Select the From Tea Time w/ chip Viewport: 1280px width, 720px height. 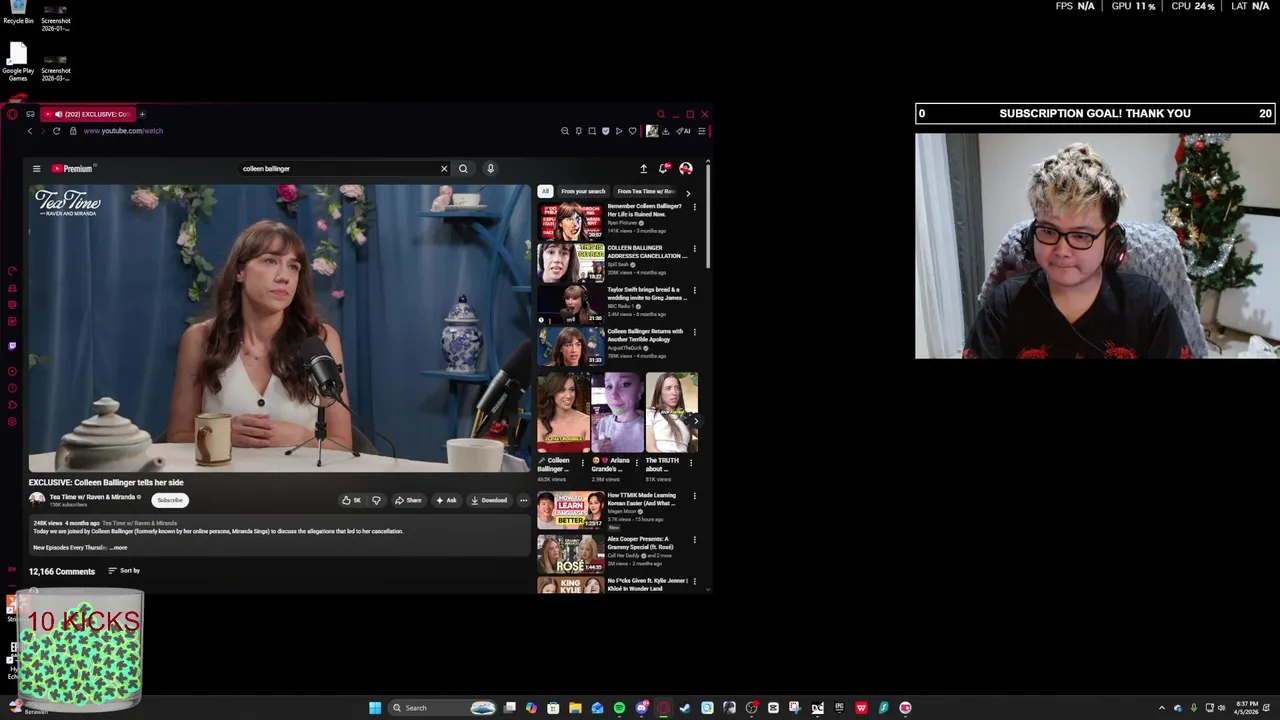click(x=646, y=191)
